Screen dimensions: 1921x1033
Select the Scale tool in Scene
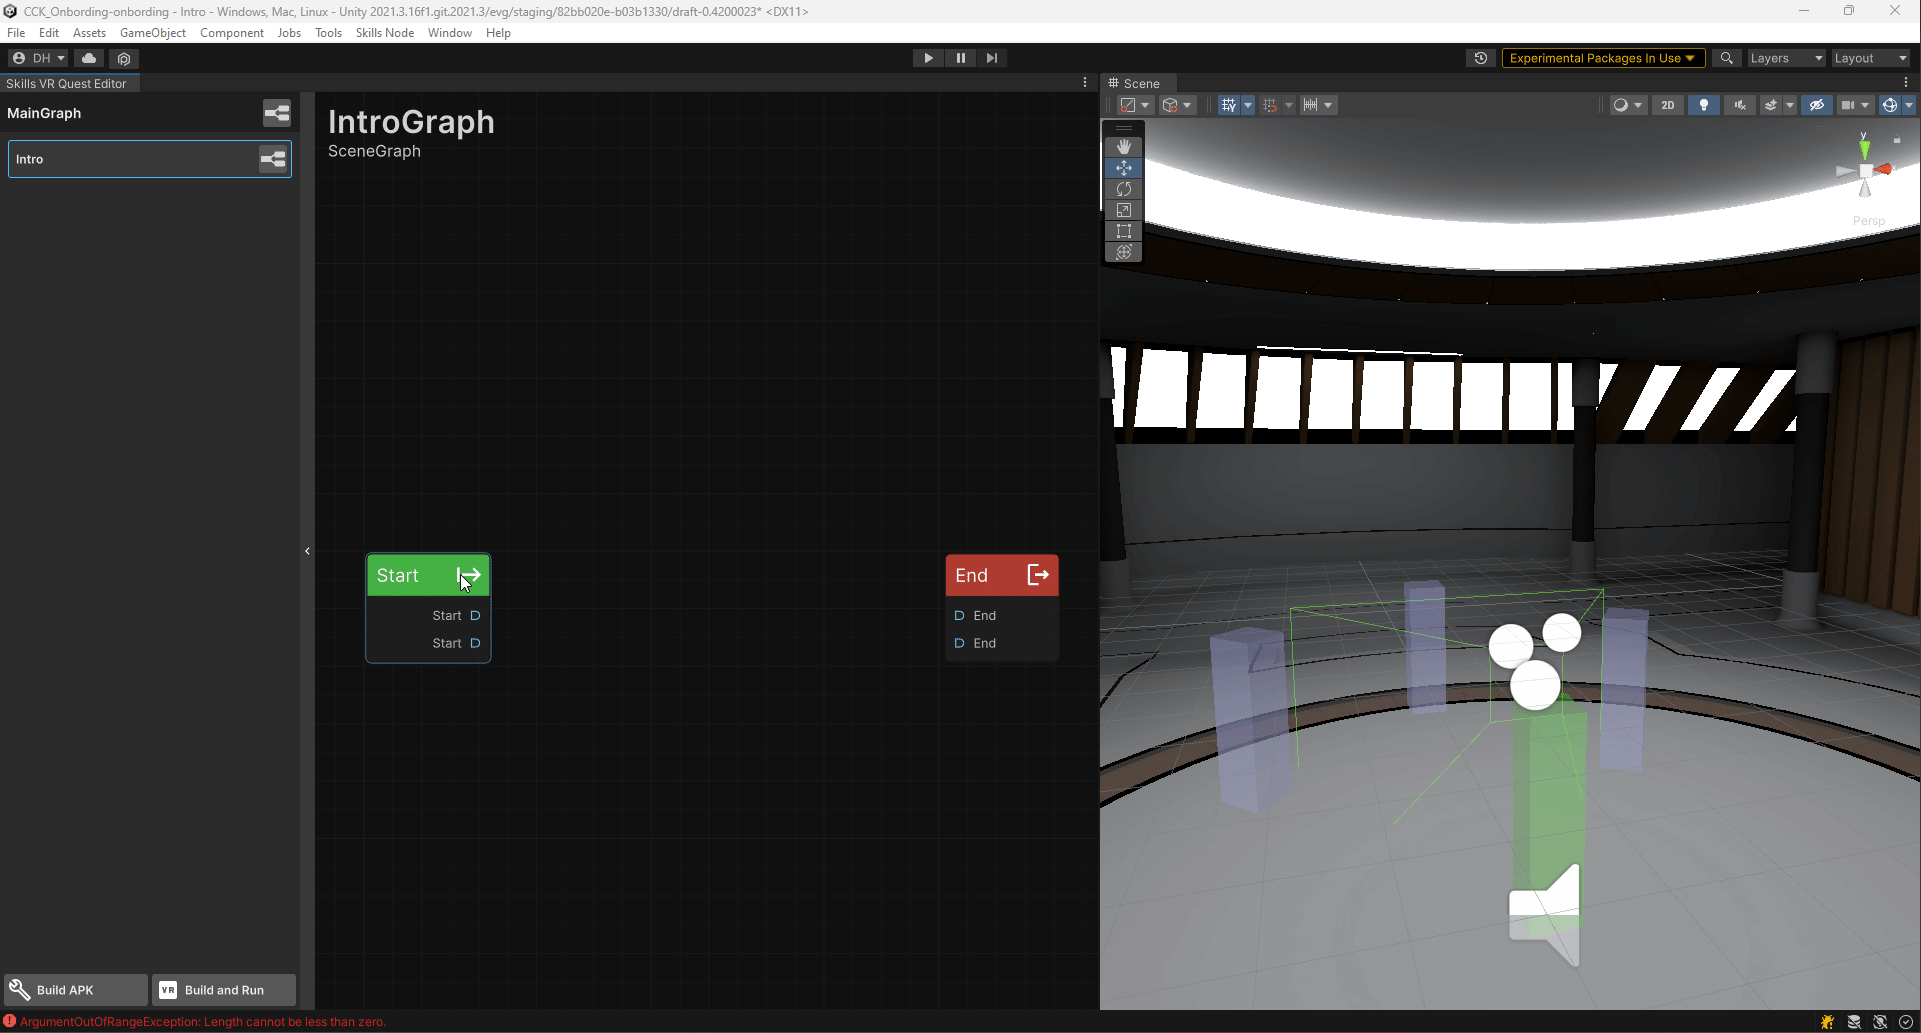pos(1124,210)
